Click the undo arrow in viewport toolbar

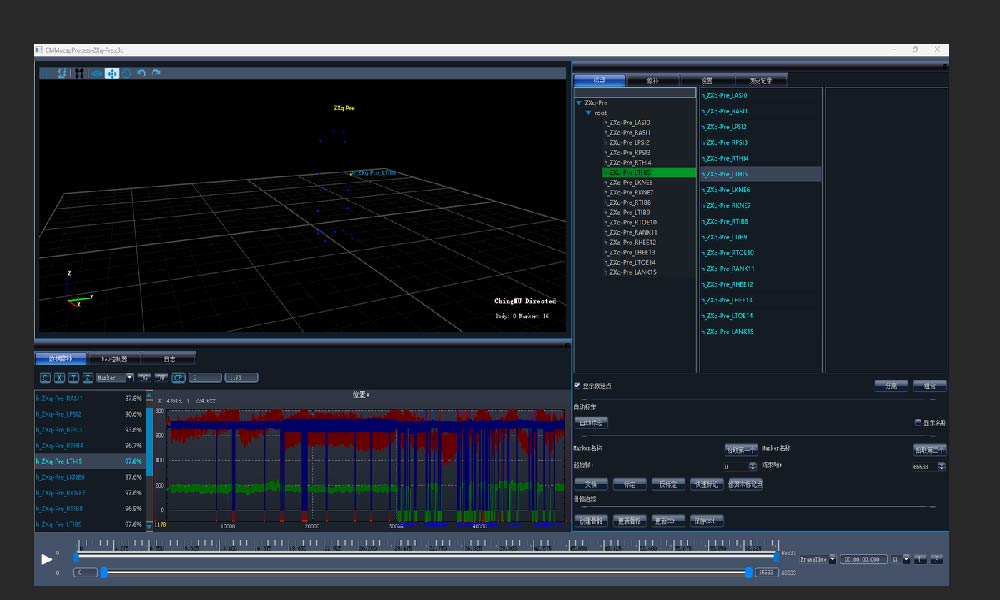pos(141,73)
